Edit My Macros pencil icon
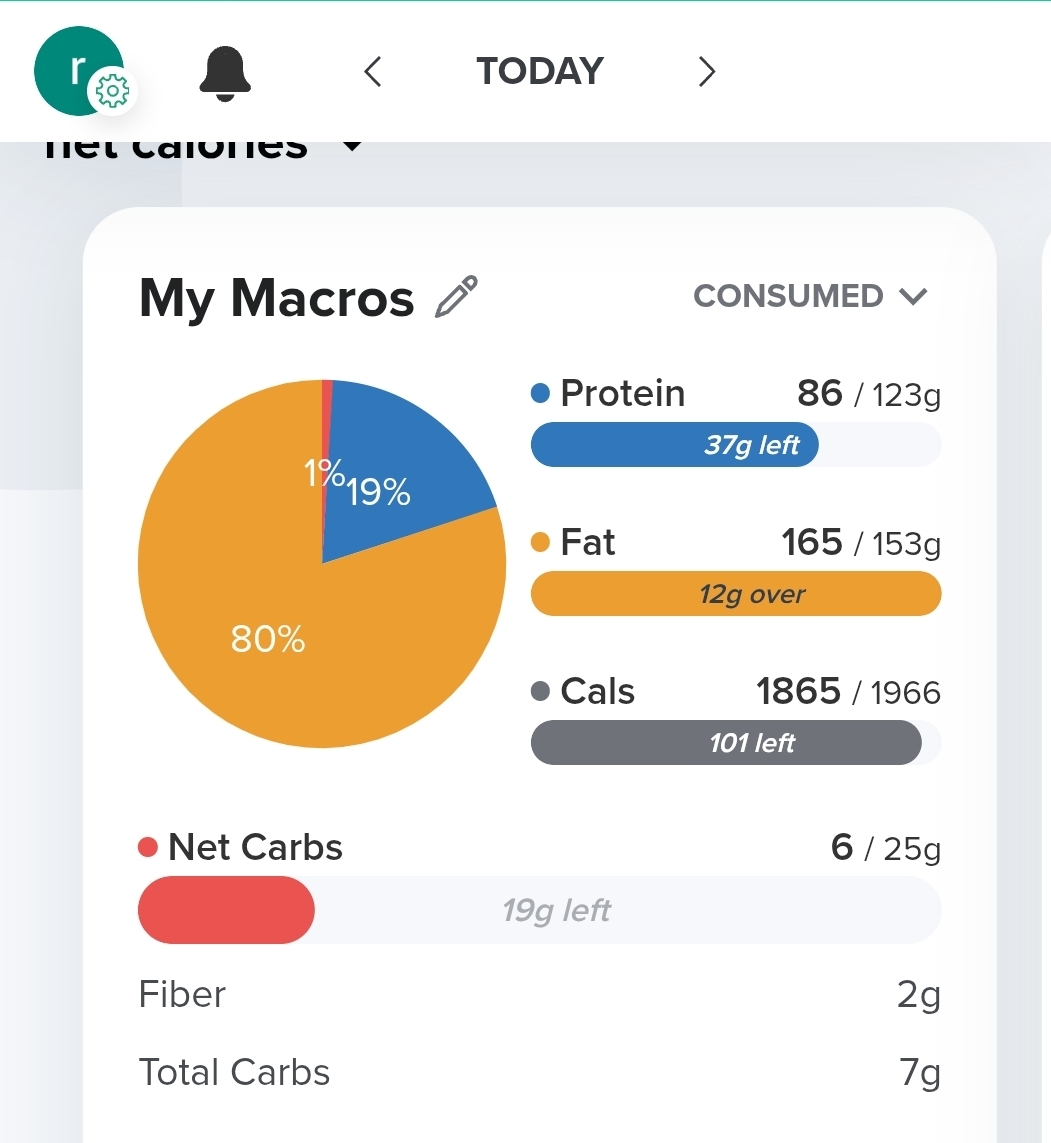This screenshot has height=1143, width=1051. (457, 298)
